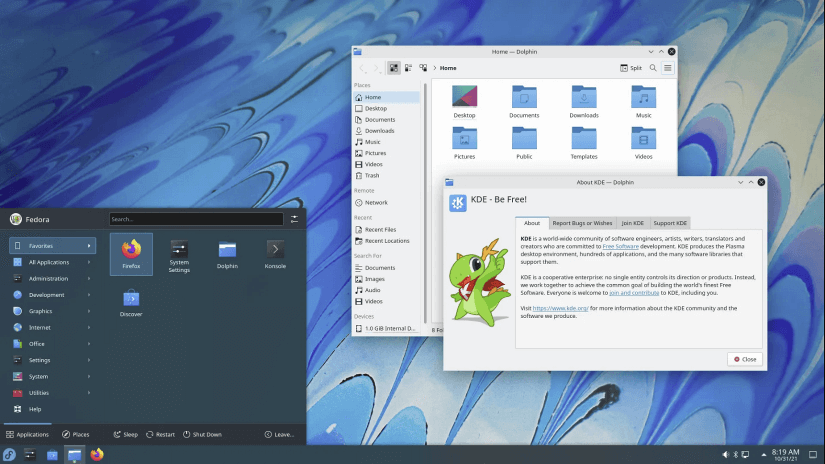Viewport: 825px width, 464px height.
Task: Open the https://www.kde.org/ link
Action: point(560,308)
